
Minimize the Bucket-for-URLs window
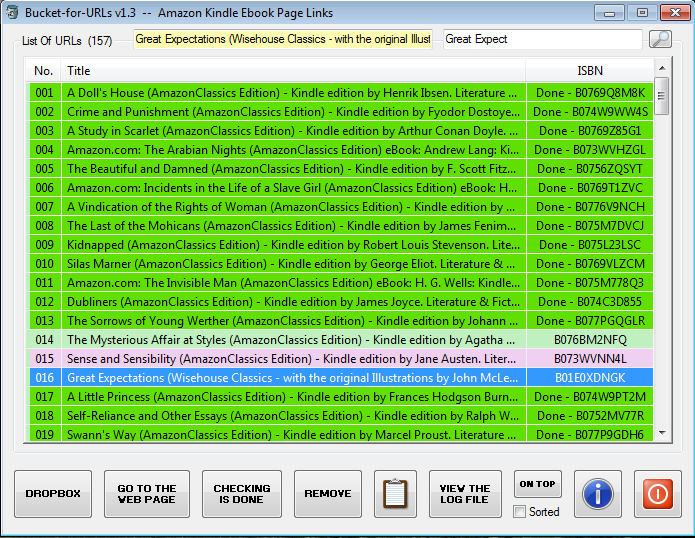tap(609, 13)
